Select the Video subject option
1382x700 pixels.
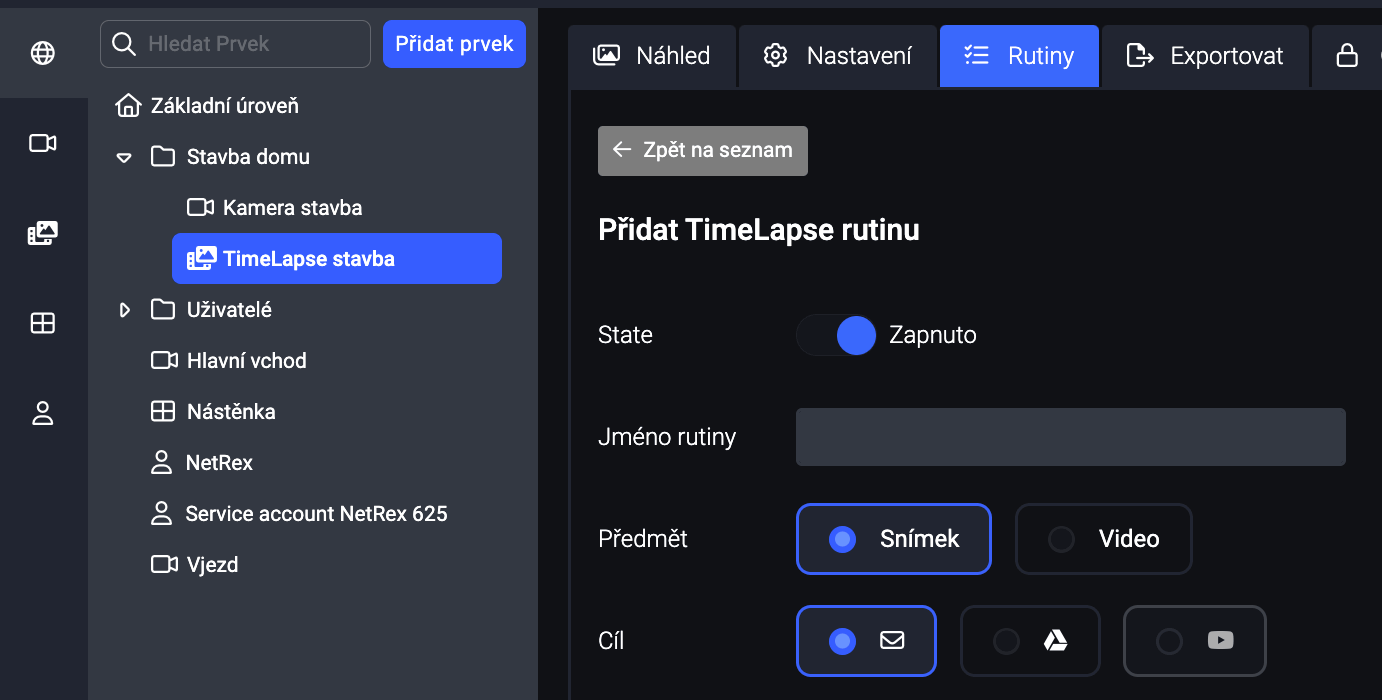tap(1103, 539)
